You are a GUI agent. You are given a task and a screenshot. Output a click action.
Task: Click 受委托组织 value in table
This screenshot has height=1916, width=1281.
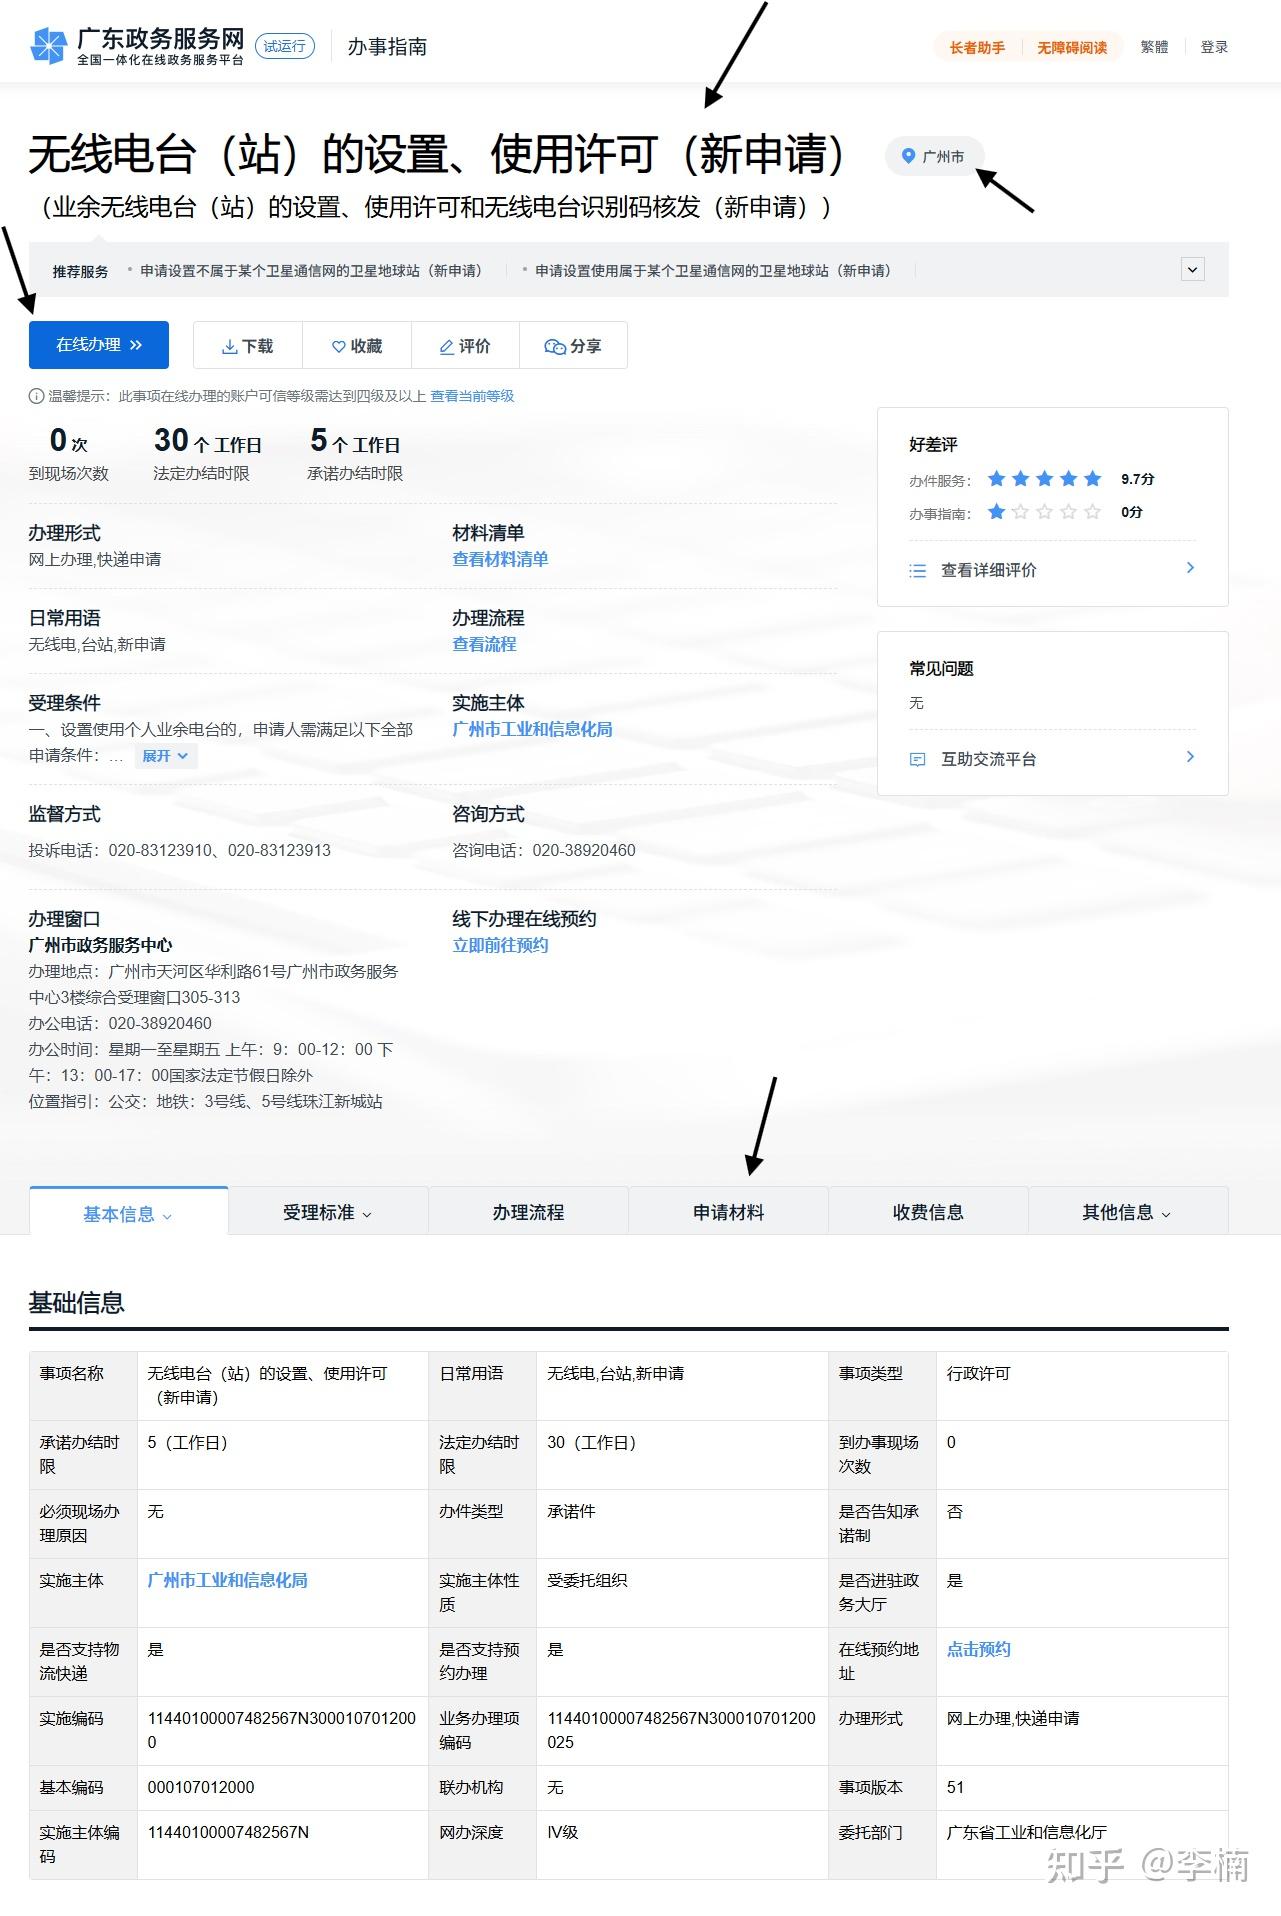pyautogui.click(x=587, y=1580)
